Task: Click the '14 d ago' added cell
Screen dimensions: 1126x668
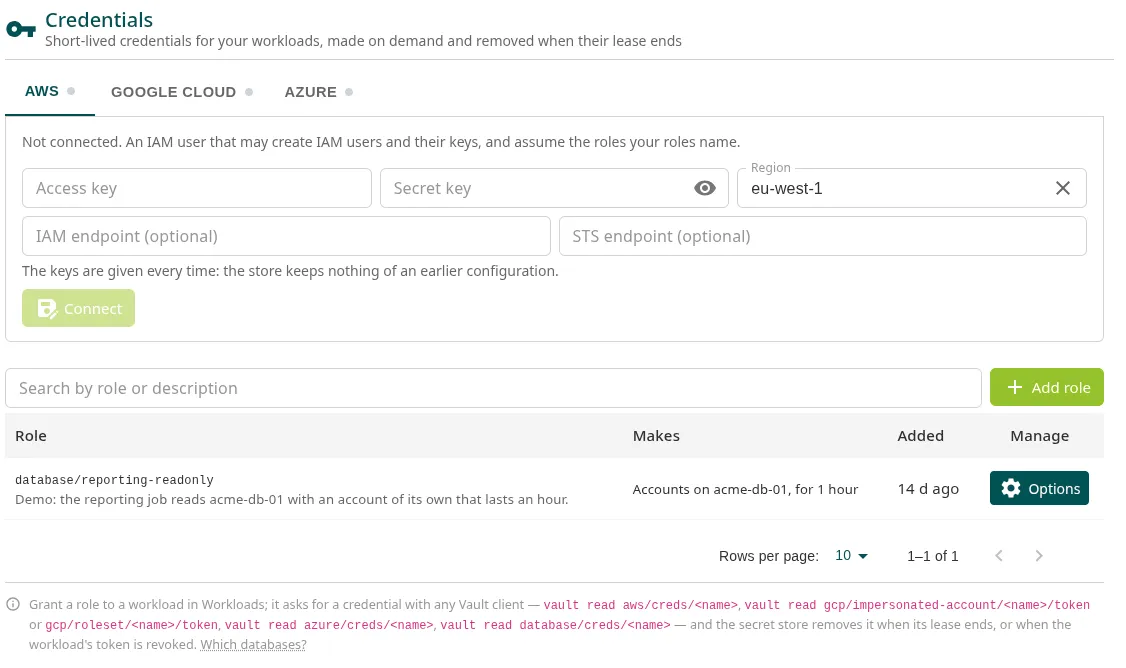Action: click(929, 489)
